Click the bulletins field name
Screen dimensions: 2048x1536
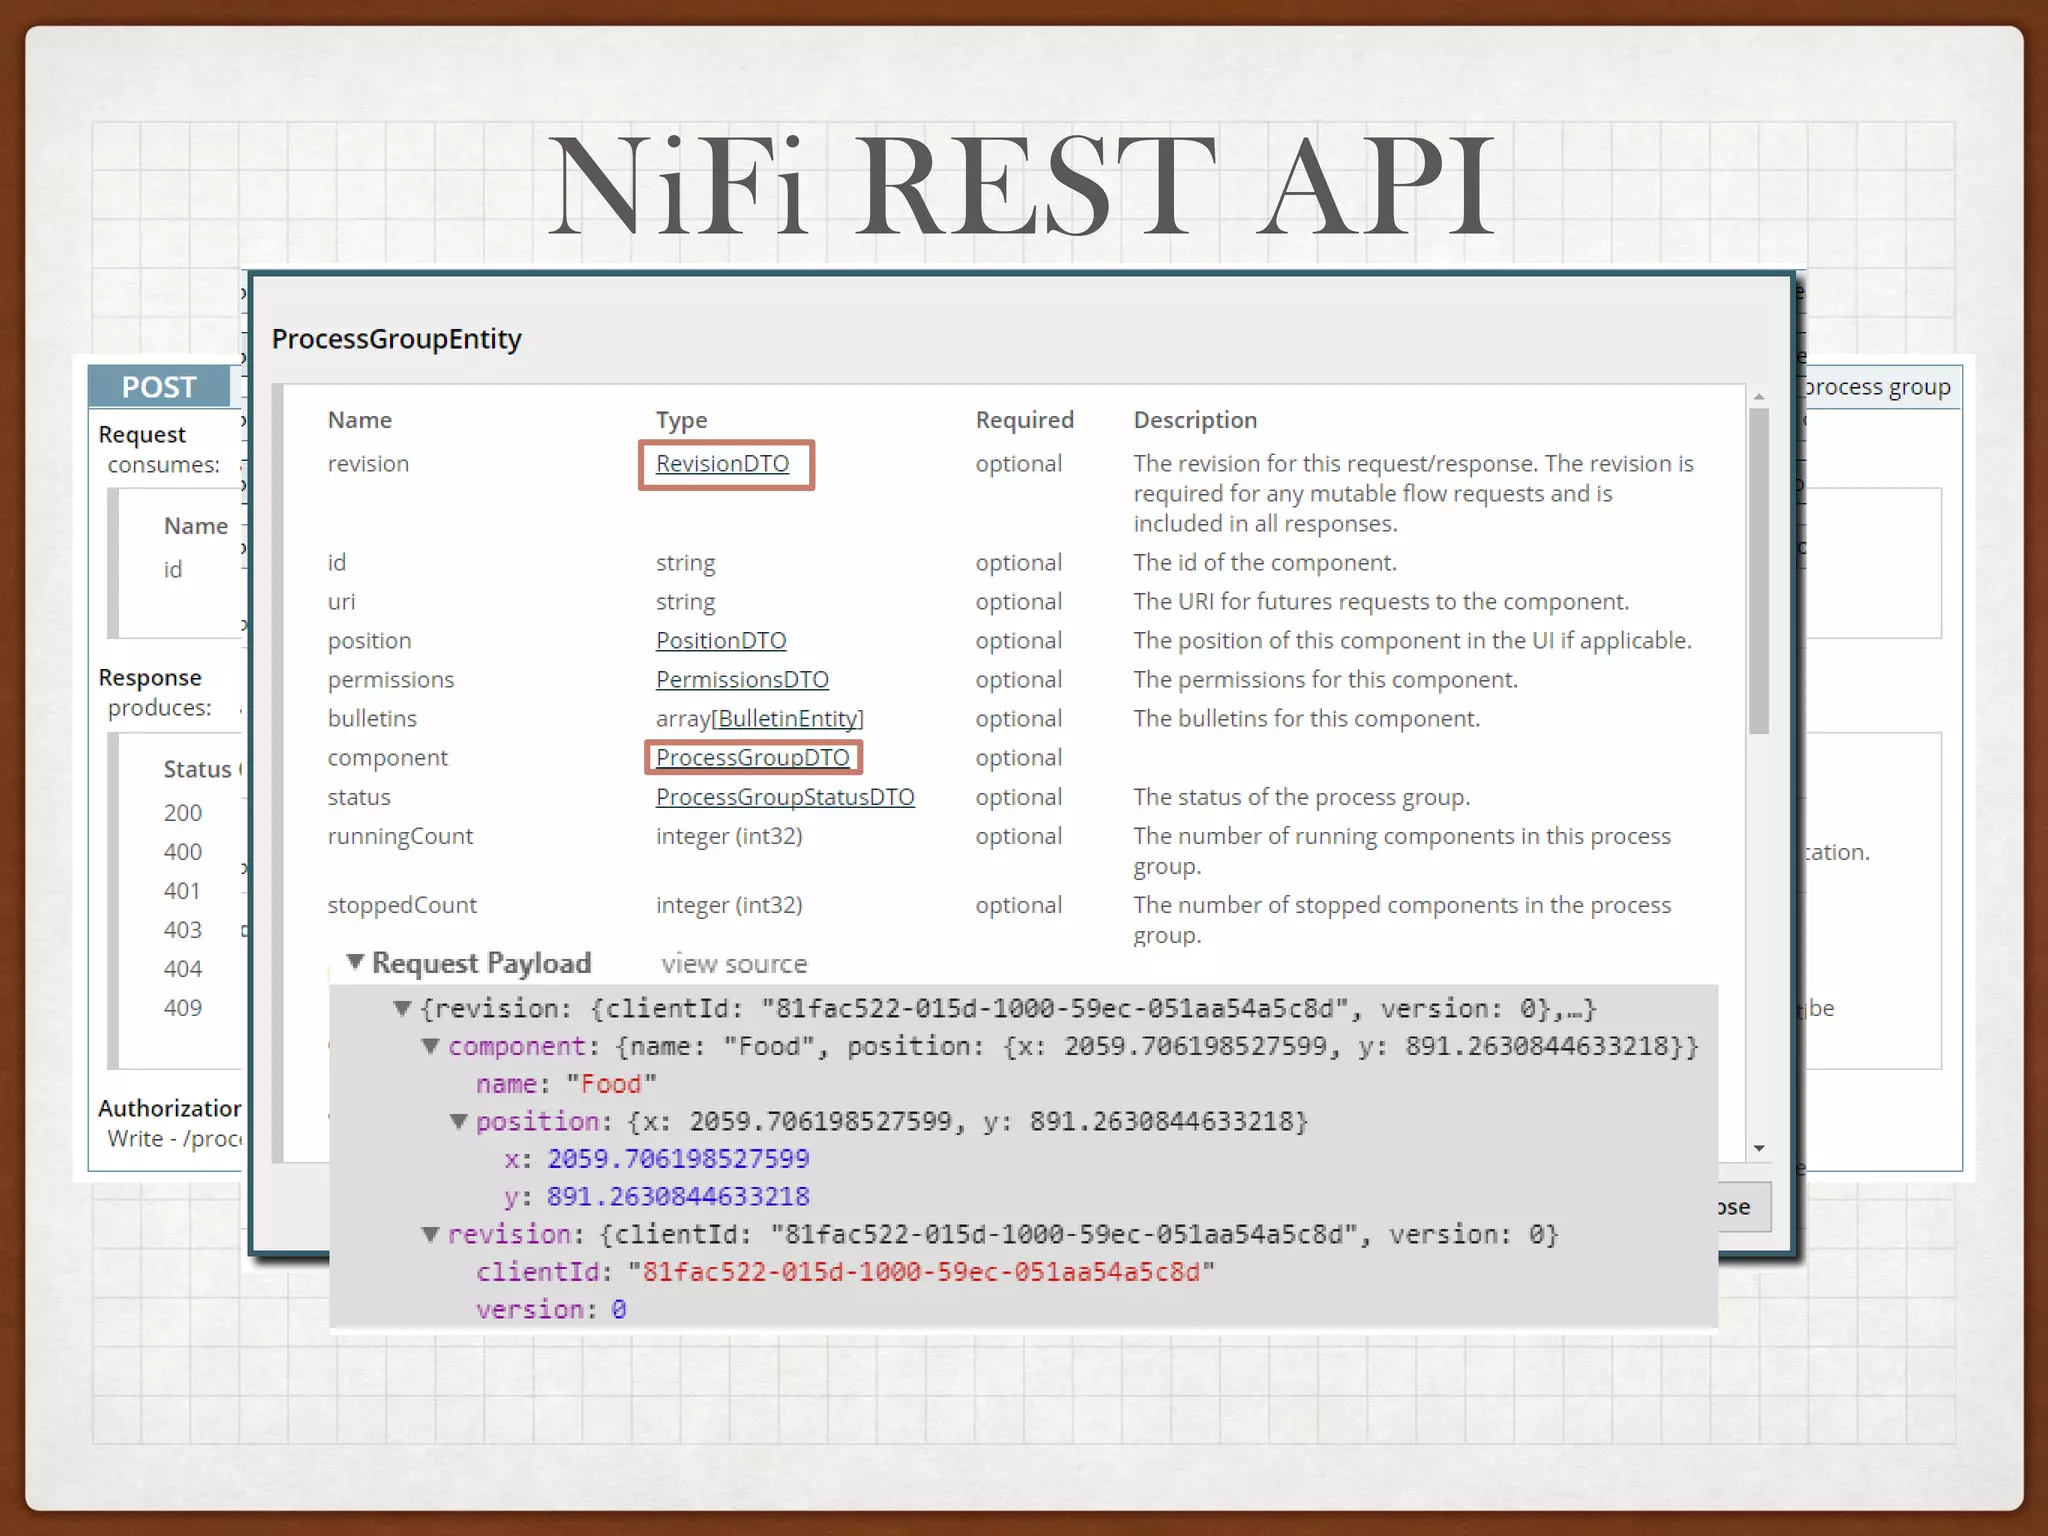pos(372,719)
